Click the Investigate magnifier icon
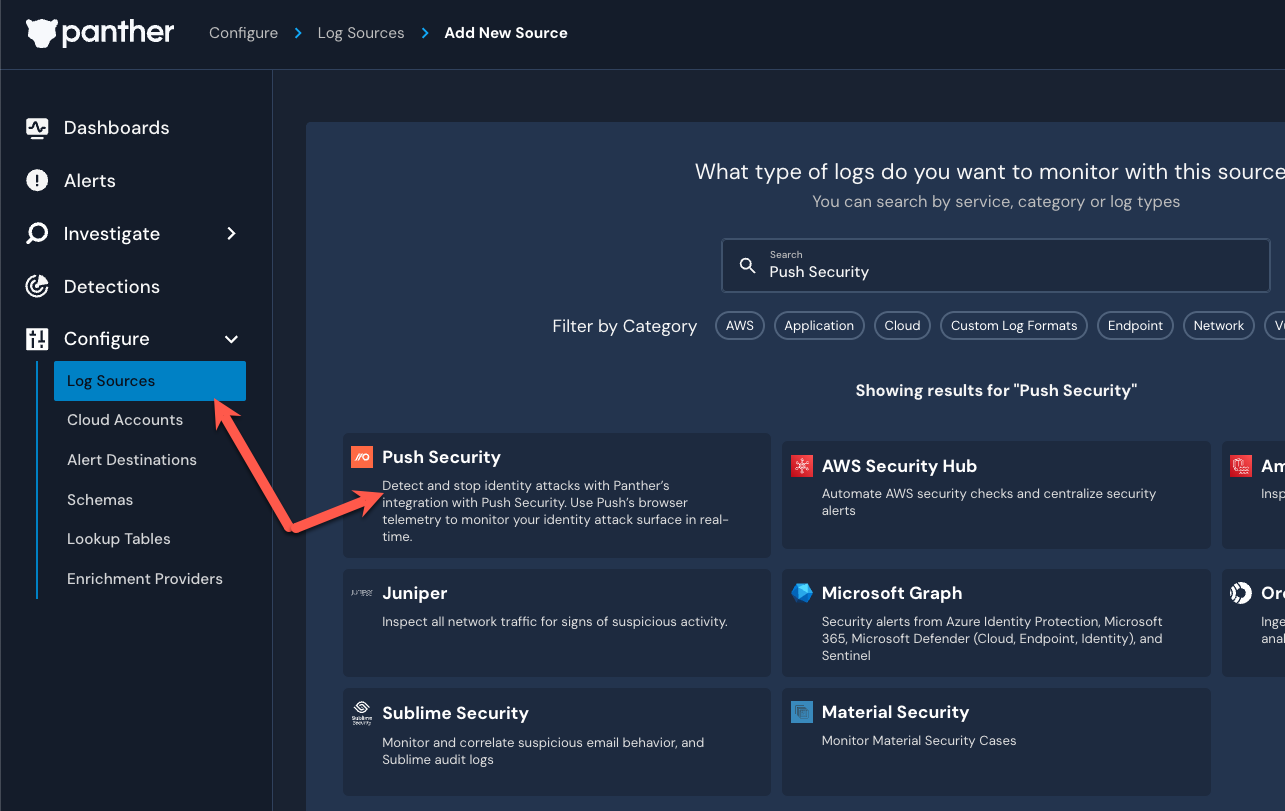 [37, 234]
